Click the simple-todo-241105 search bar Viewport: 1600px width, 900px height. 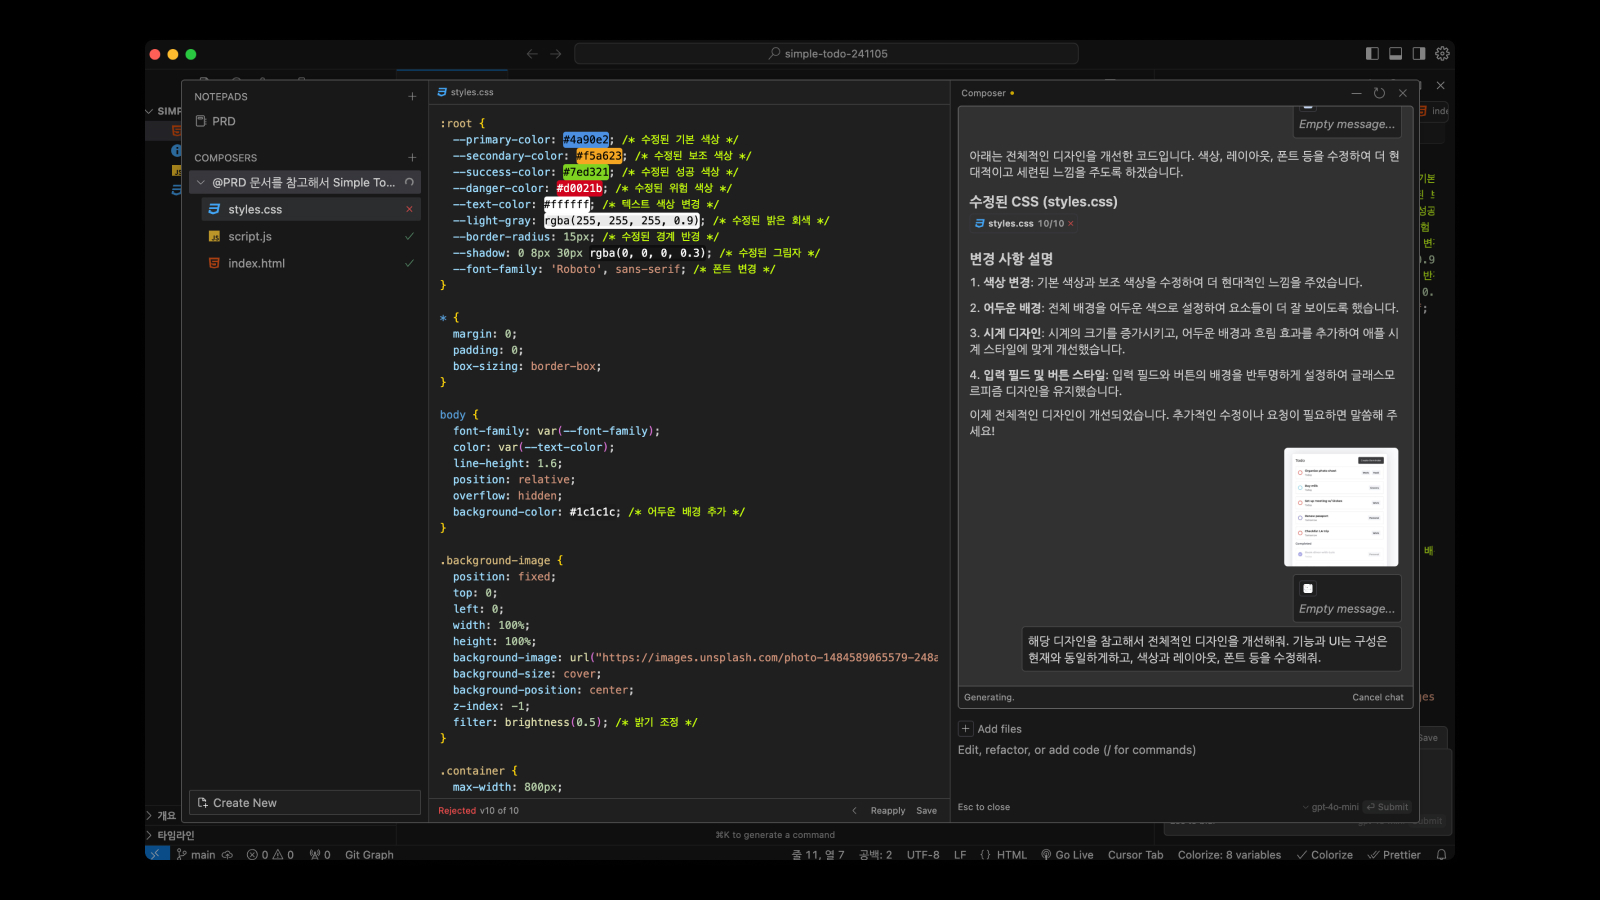click(826, 54)
